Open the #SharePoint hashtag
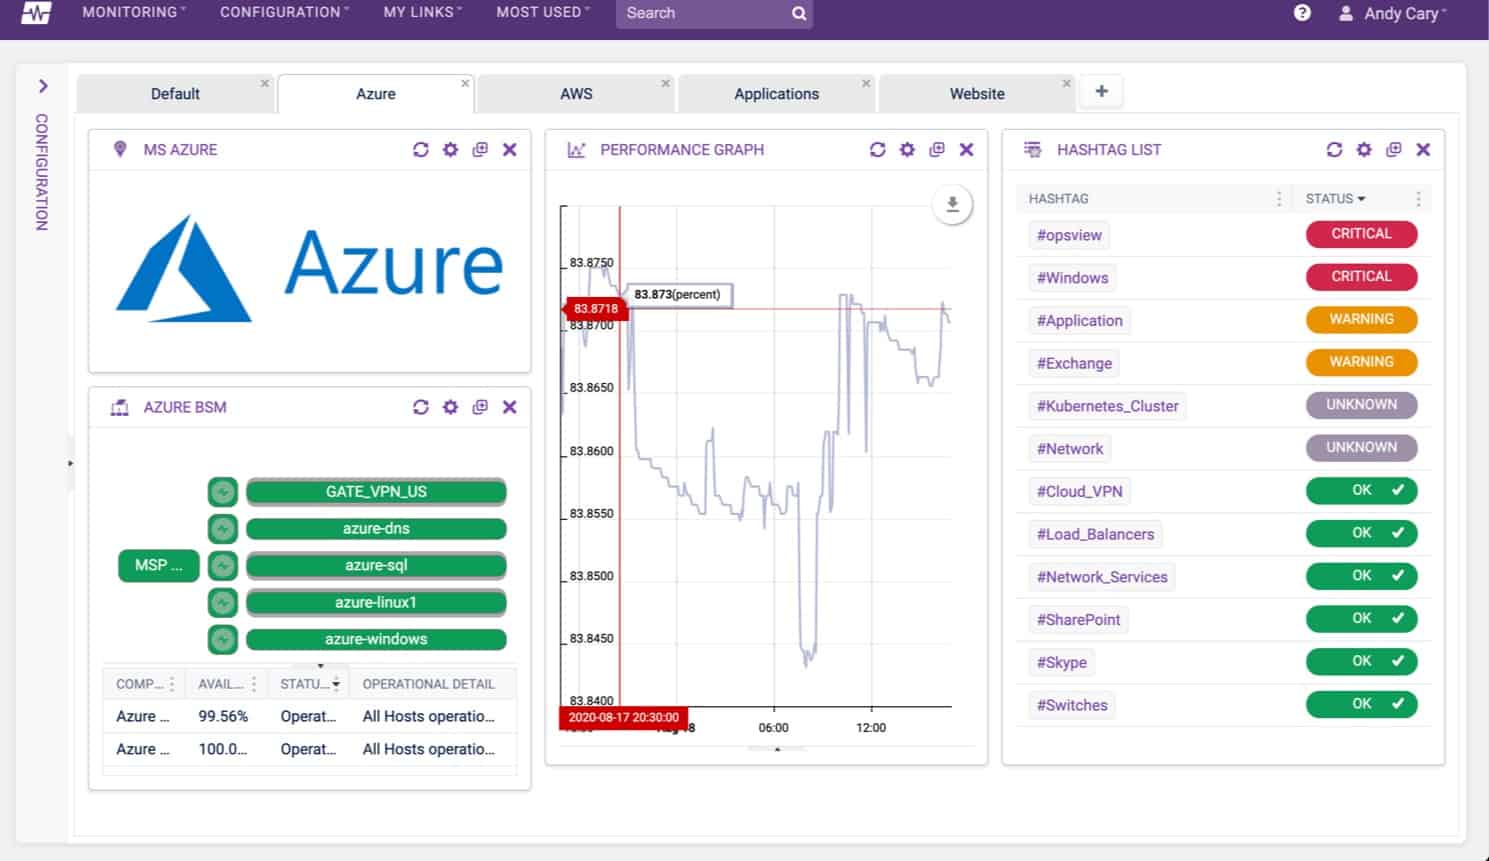 (1078, 620)
